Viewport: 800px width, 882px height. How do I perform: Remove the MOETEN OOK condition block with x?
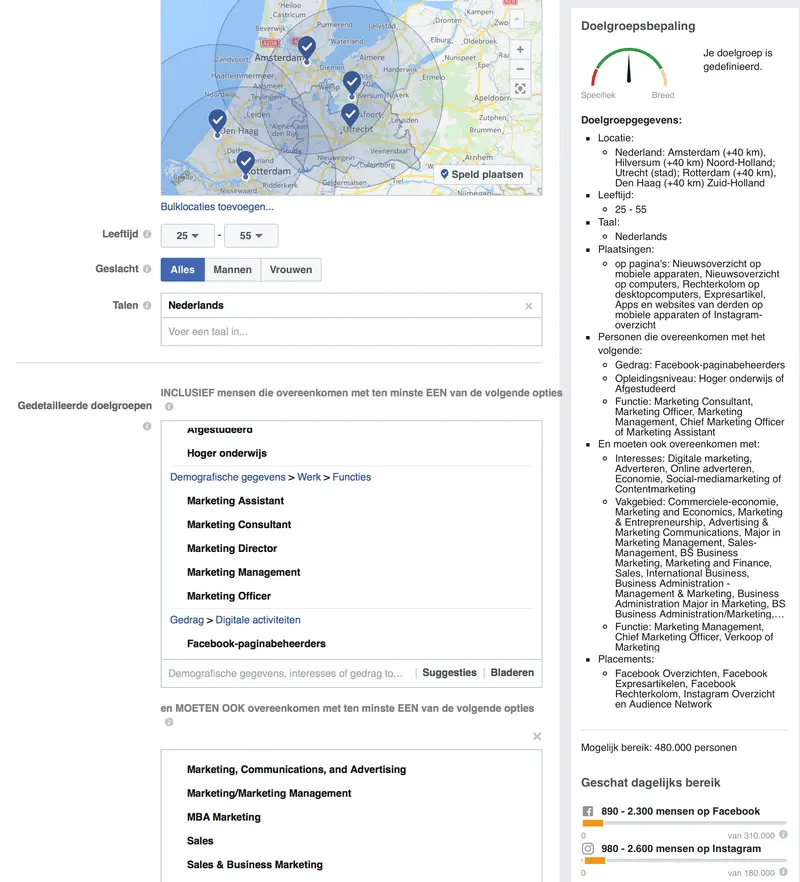[x=537, y=736]
